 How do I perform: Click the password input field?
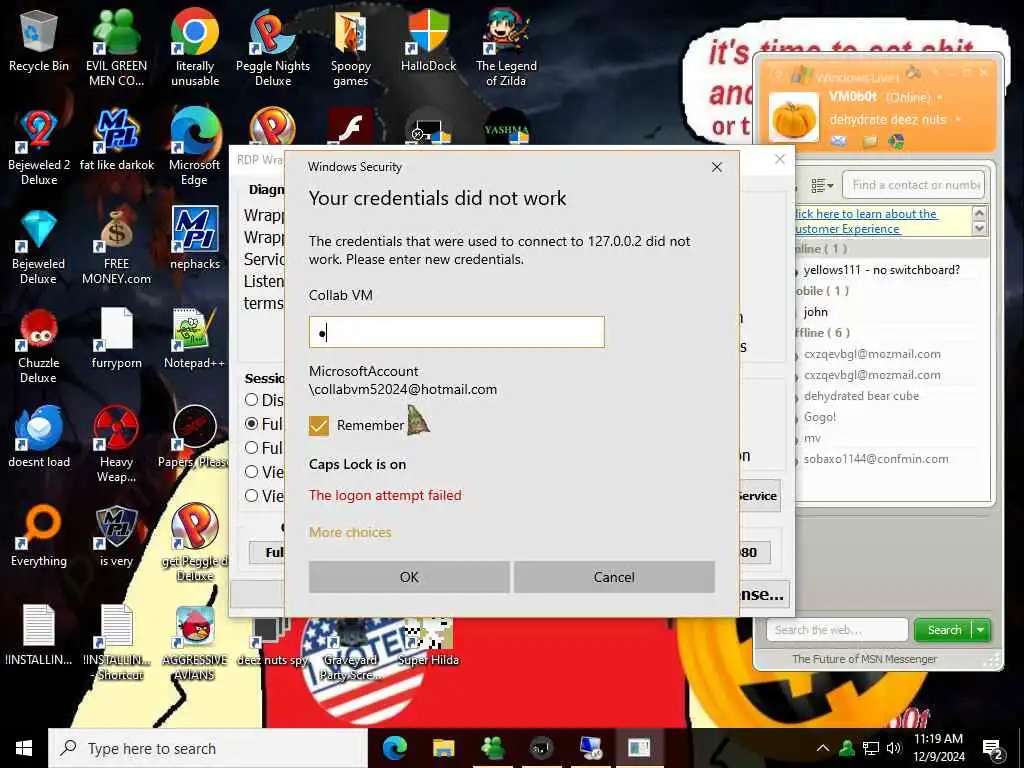coord(456,332)
